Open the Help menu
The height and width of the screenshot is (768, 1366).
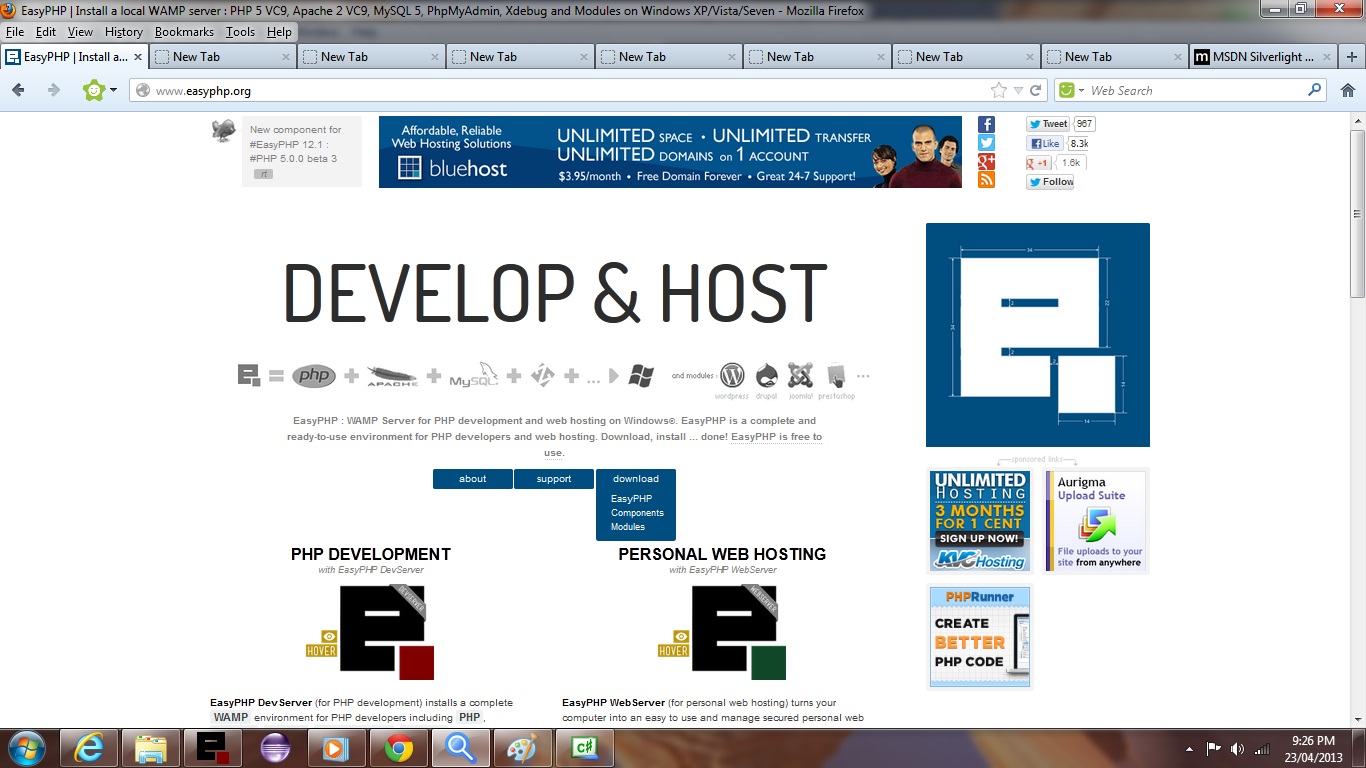click(279, 32)
